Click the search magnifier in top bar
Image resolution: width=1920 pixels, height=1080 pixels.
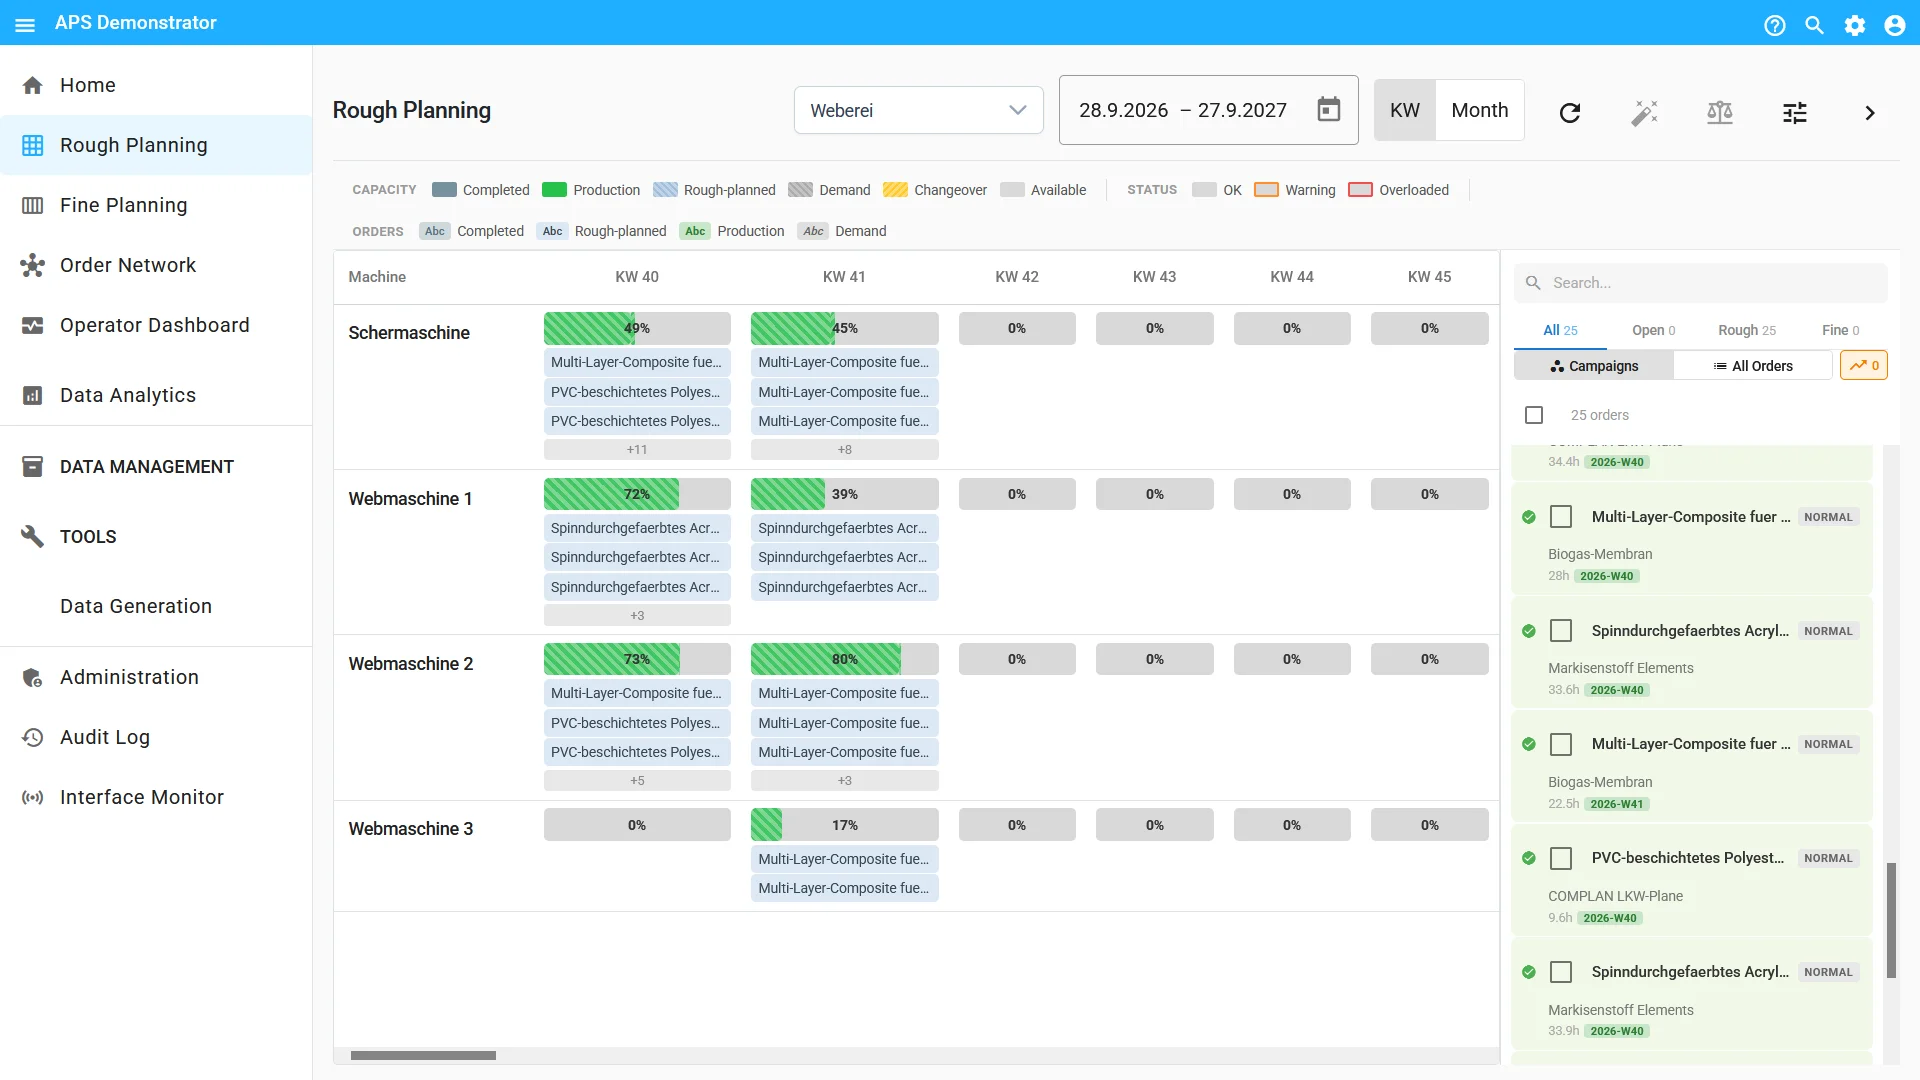tap(1815, 25)
